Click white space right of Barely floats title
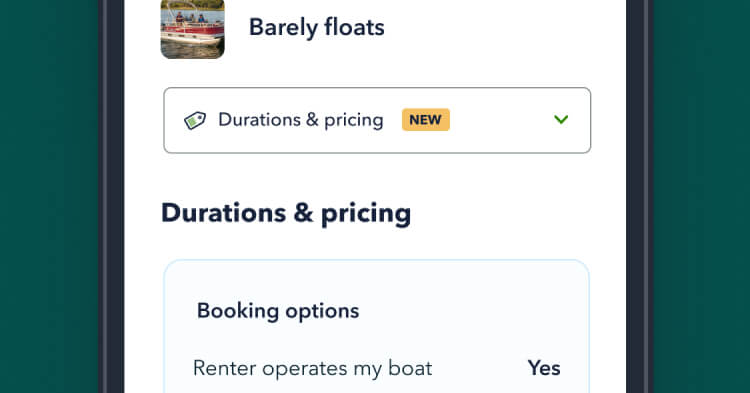750x393 pixels. tap(502, 27)
